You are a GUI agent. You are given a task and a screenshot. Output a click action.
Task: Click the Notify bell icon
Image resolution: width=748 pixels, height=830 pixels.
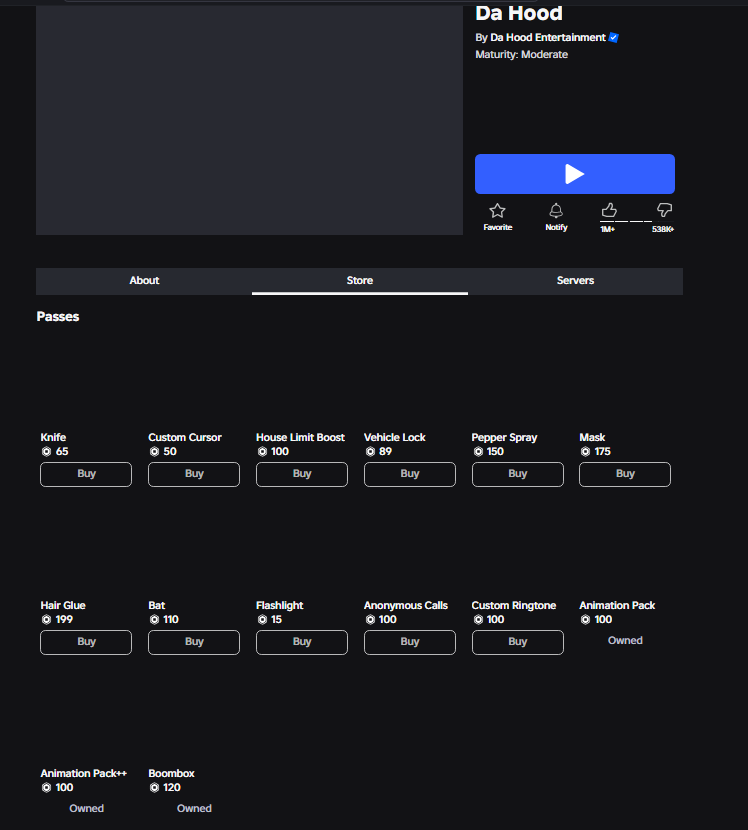coord(556,211)
